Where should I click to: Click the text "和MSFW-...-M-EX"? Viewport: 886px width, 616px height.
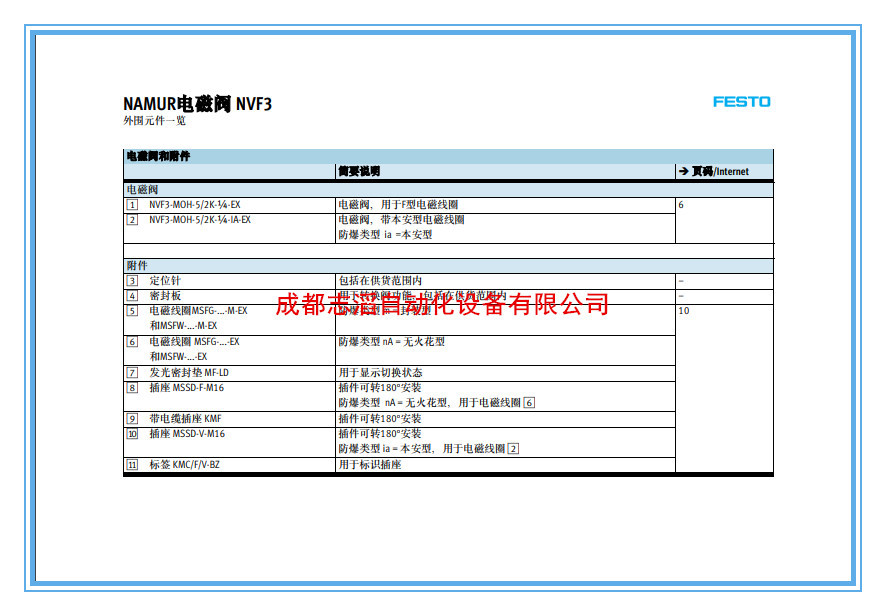tap(184, 326)
